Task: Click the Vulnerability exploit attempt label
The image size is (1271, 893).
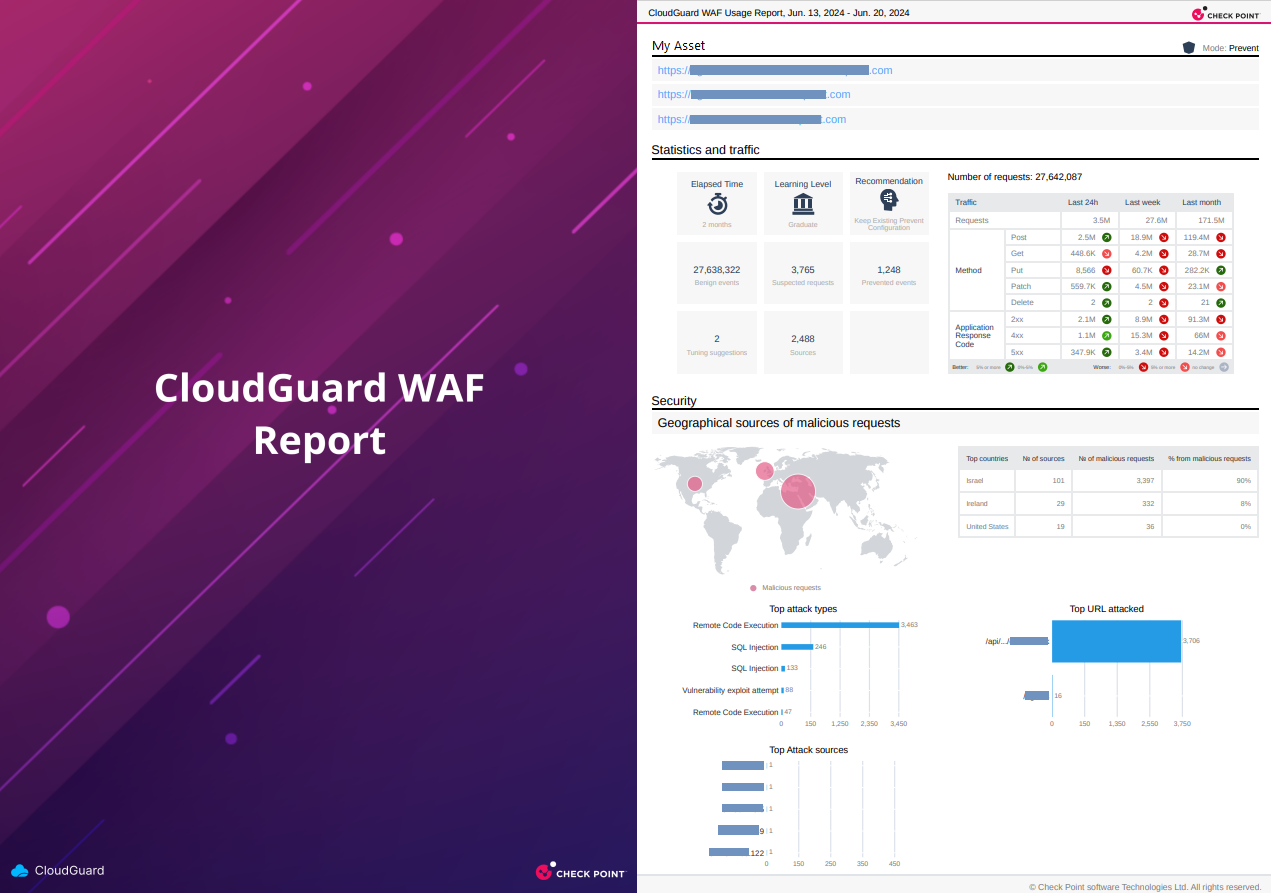Action: coord(730,690)
